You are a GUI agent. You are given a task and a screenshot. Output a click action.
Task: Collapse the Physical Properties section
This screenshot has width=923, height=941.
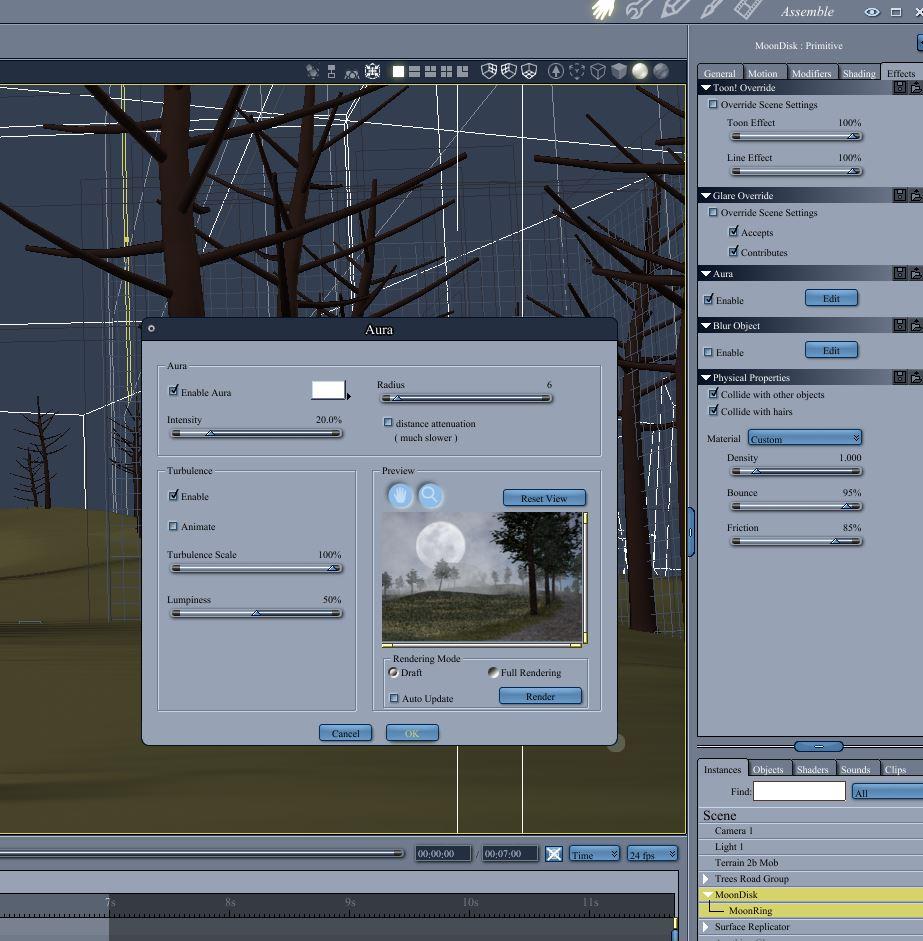point(706,378)
